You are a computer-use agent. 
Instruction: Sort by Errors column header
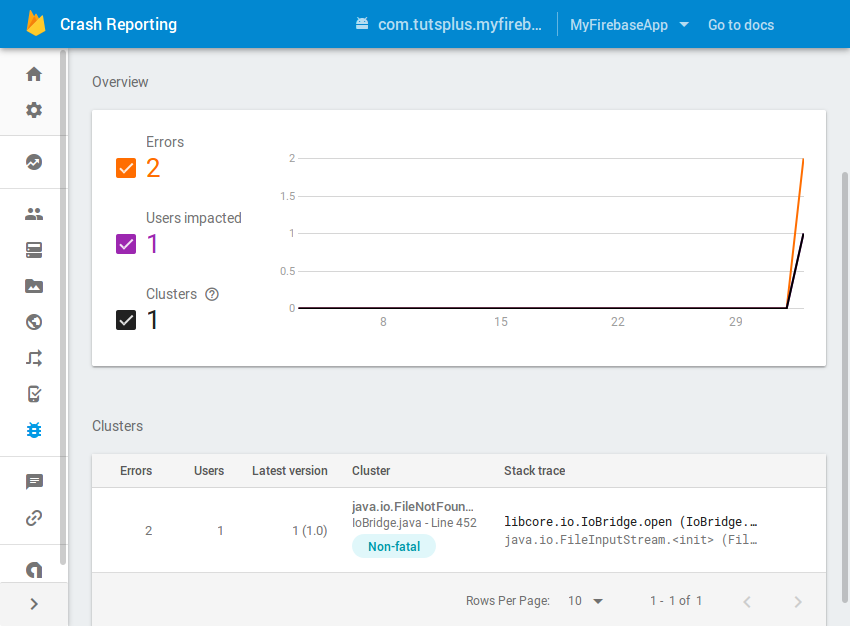[136, 470]
